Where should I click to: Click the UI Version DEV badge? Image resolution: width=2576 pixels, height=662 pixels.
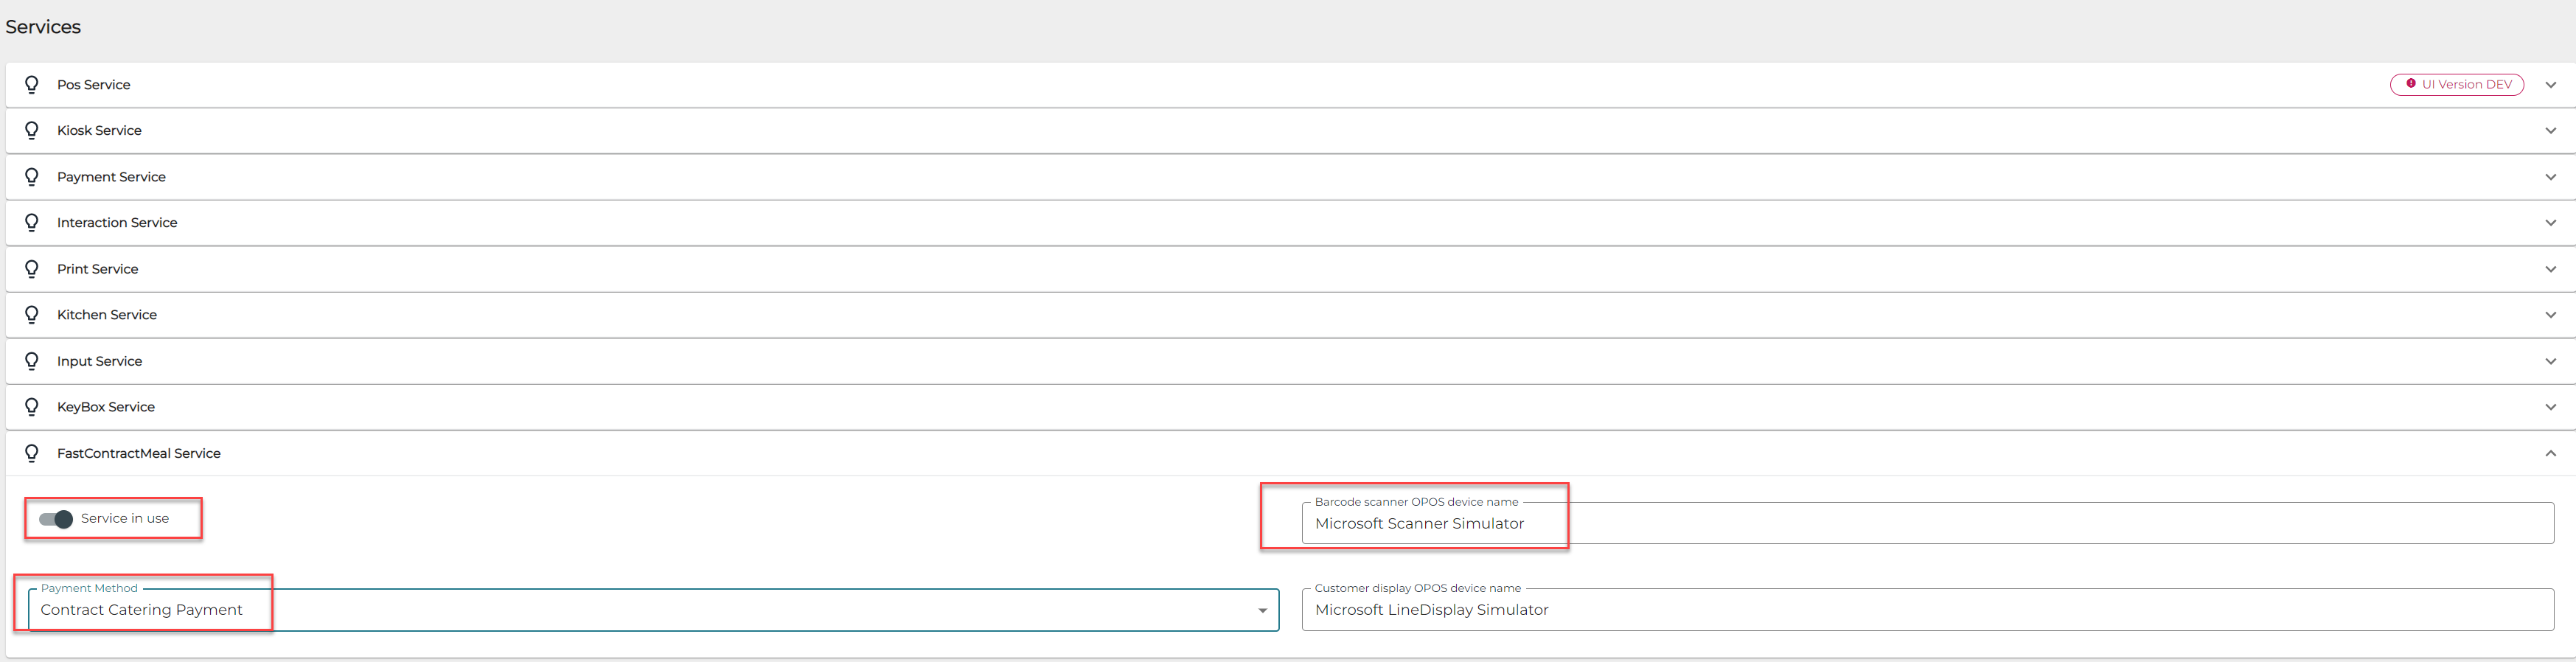2456,85
